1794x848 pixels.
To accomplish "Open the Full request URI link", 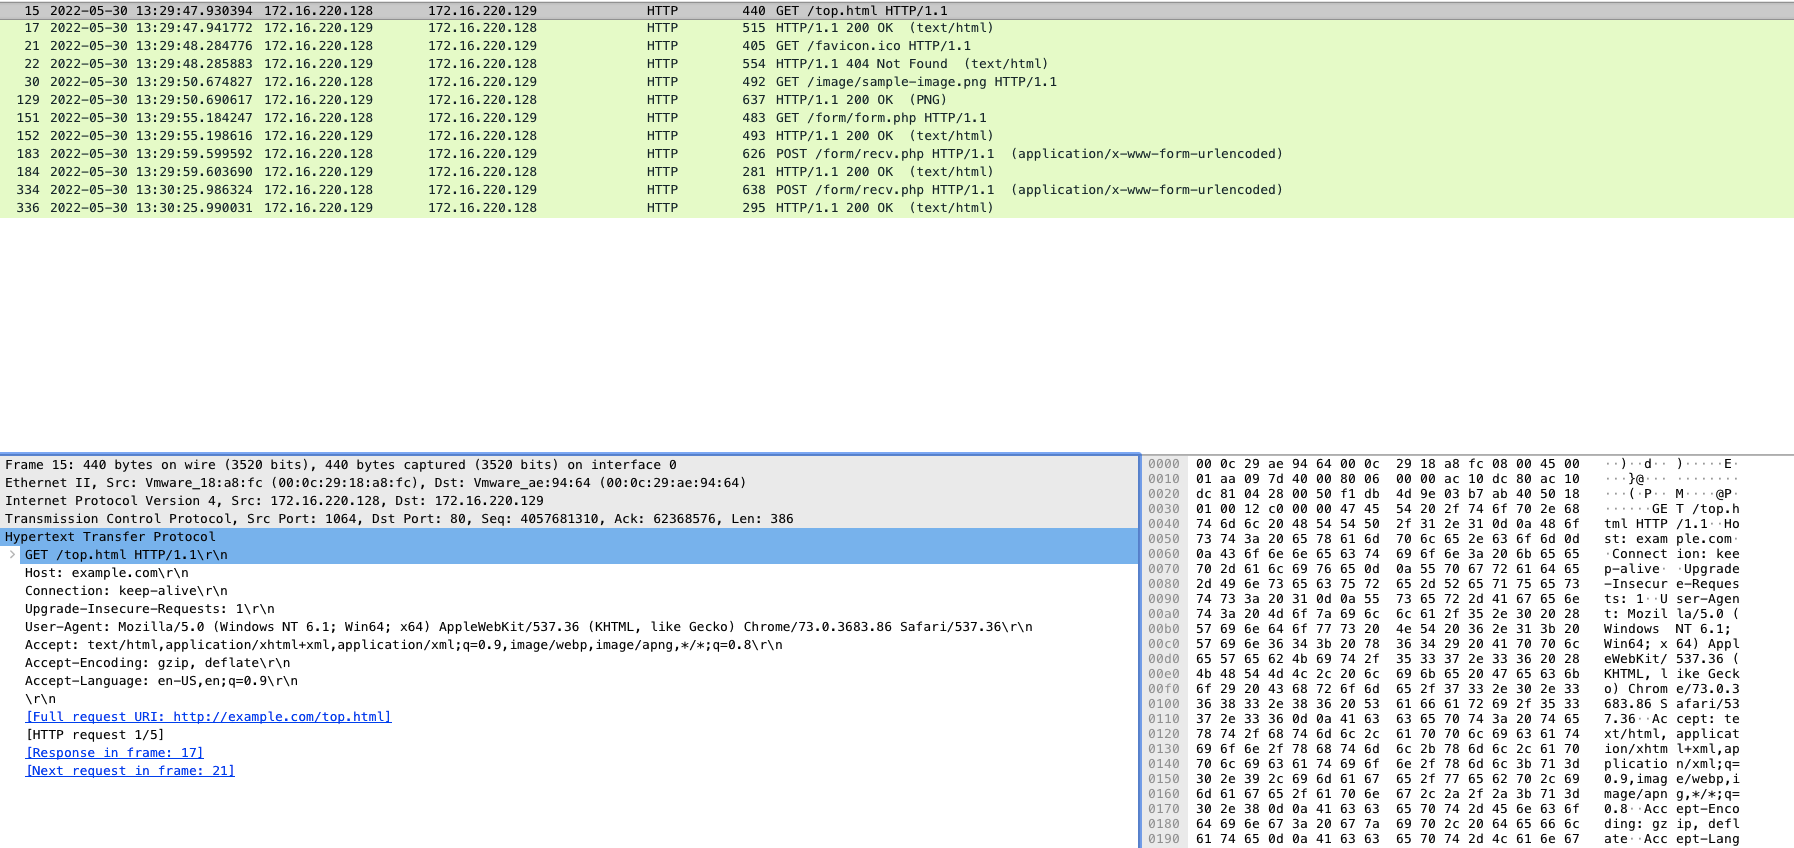I will pos(208,717).
